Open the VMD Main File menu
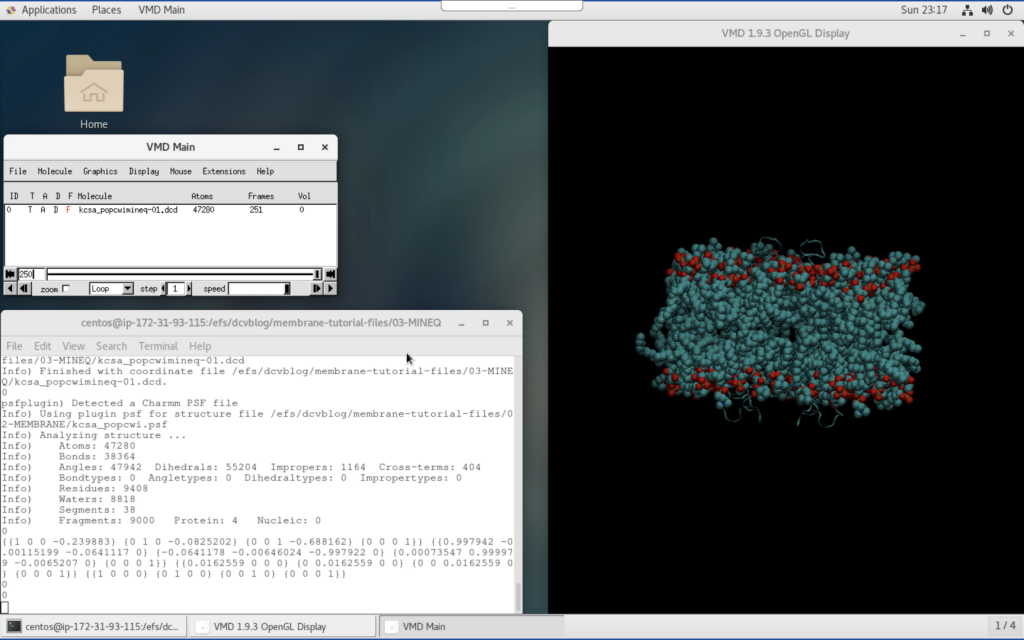 pyautogui.click(x=18, y=171)
